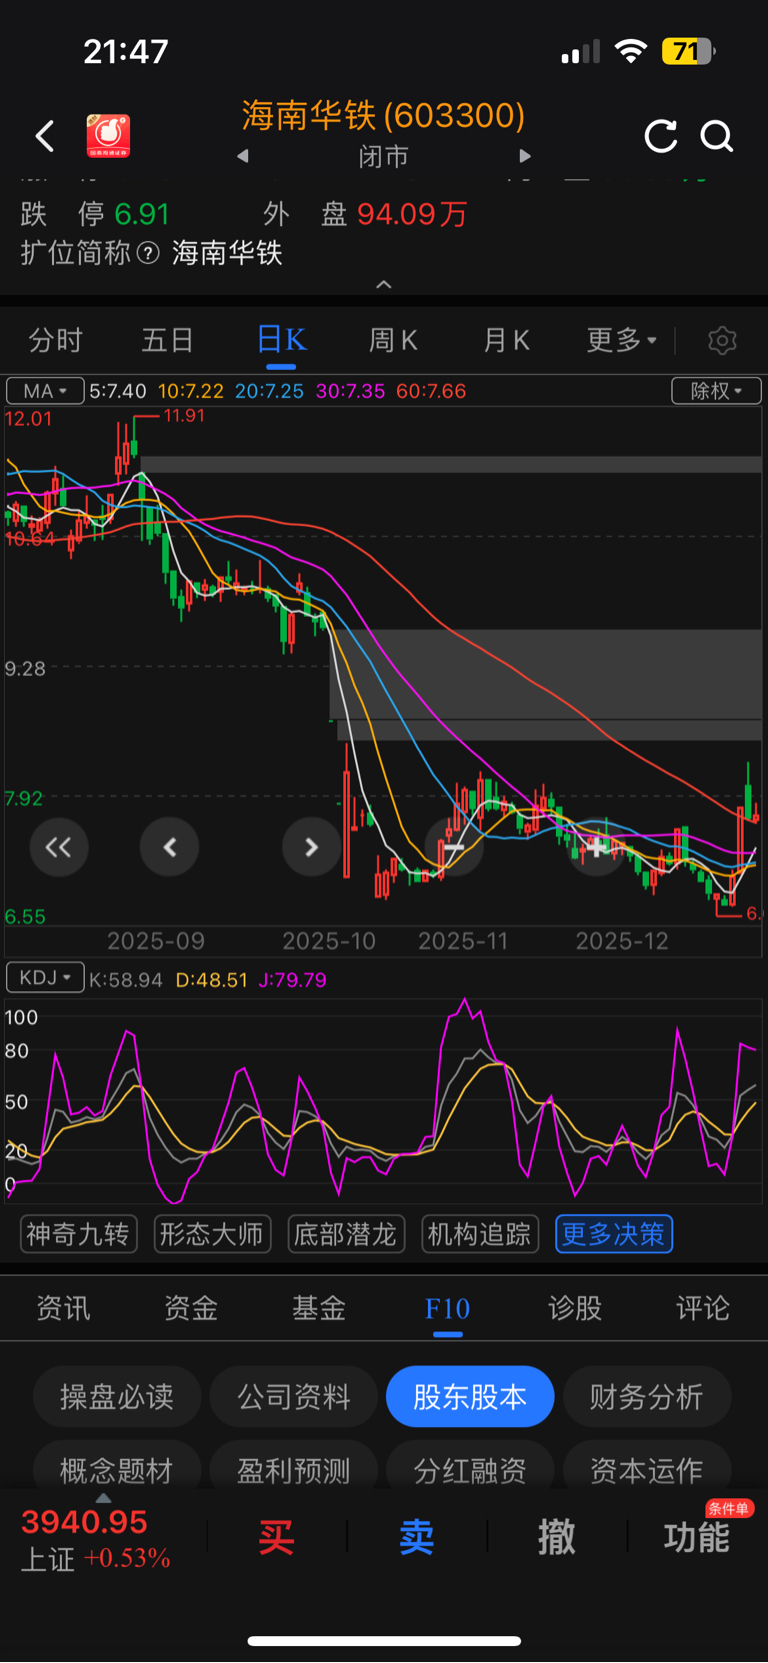Open the 除权 adjustment dropdown

click(716, 391)
